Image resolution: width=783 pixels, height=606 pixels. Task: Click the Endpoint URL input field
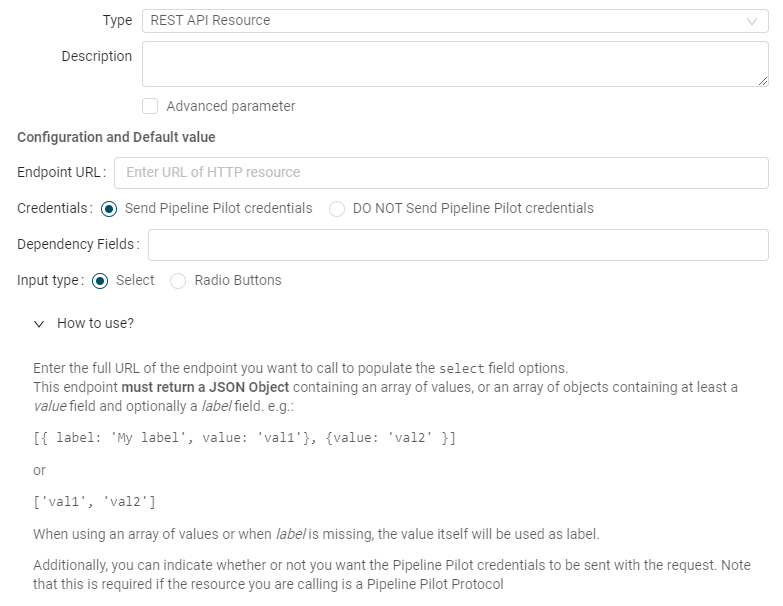click(441, 173)
